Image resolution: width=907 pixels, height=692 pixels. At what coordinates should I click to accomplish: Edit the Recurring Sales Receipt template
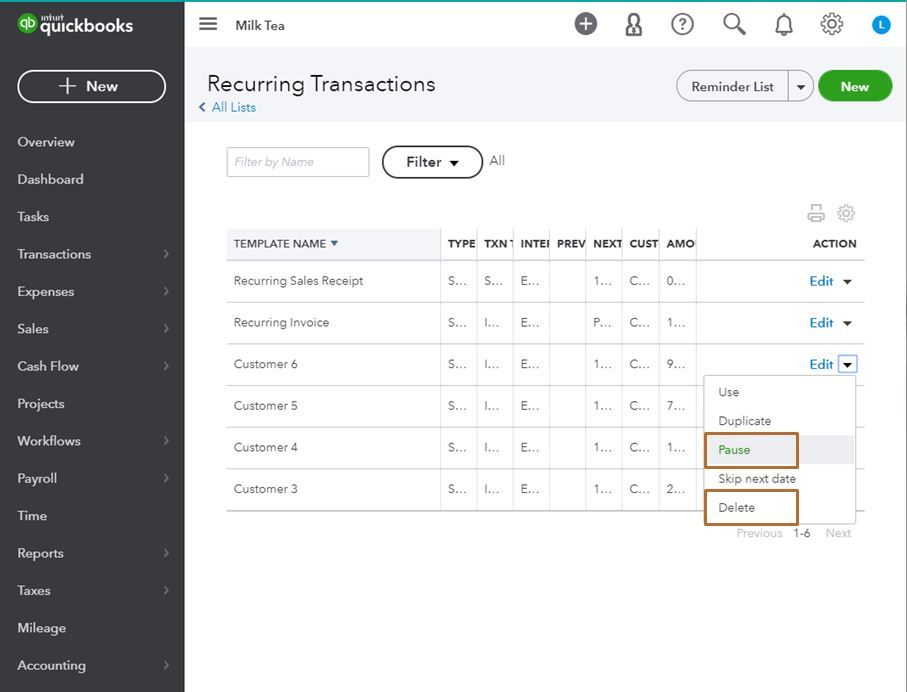(x=821, y=281)
